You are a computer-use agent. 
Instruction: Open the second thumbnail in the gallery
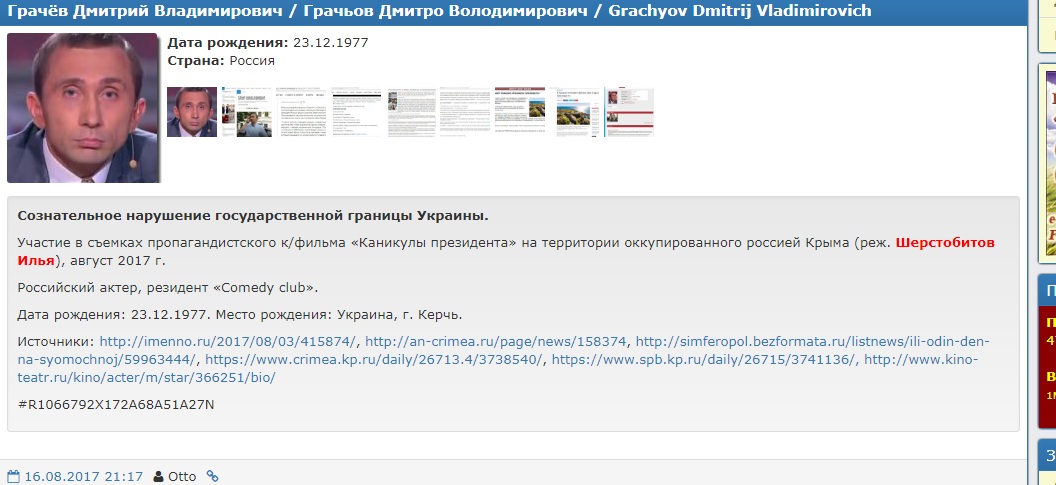point(246,111)
